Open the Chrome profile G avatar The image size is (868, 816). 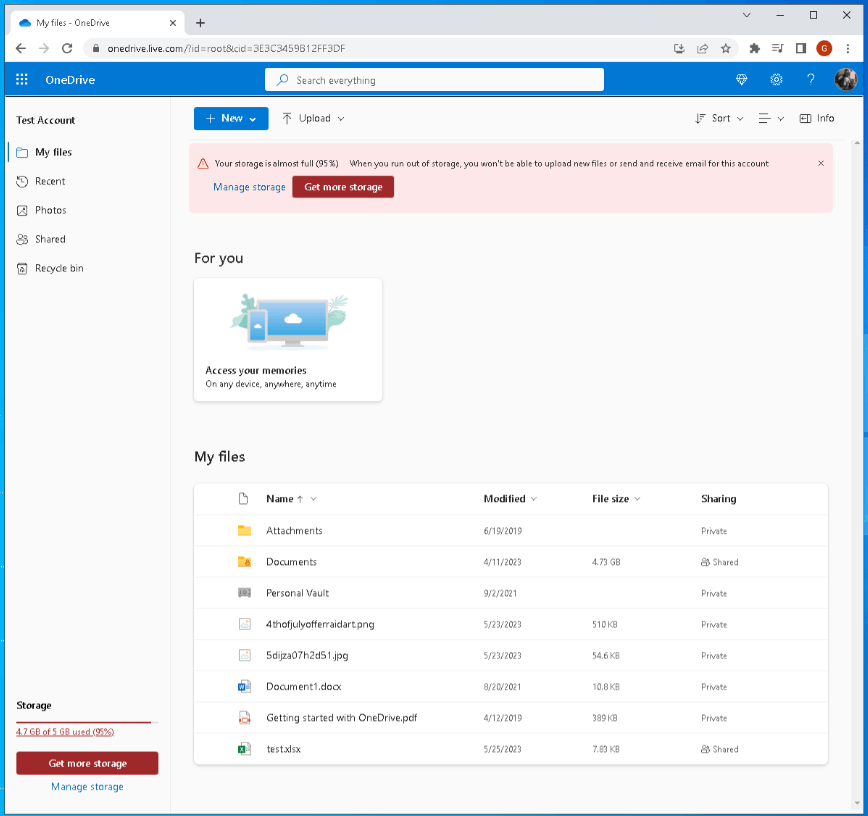pyautogui.click(x=824, y=48)
